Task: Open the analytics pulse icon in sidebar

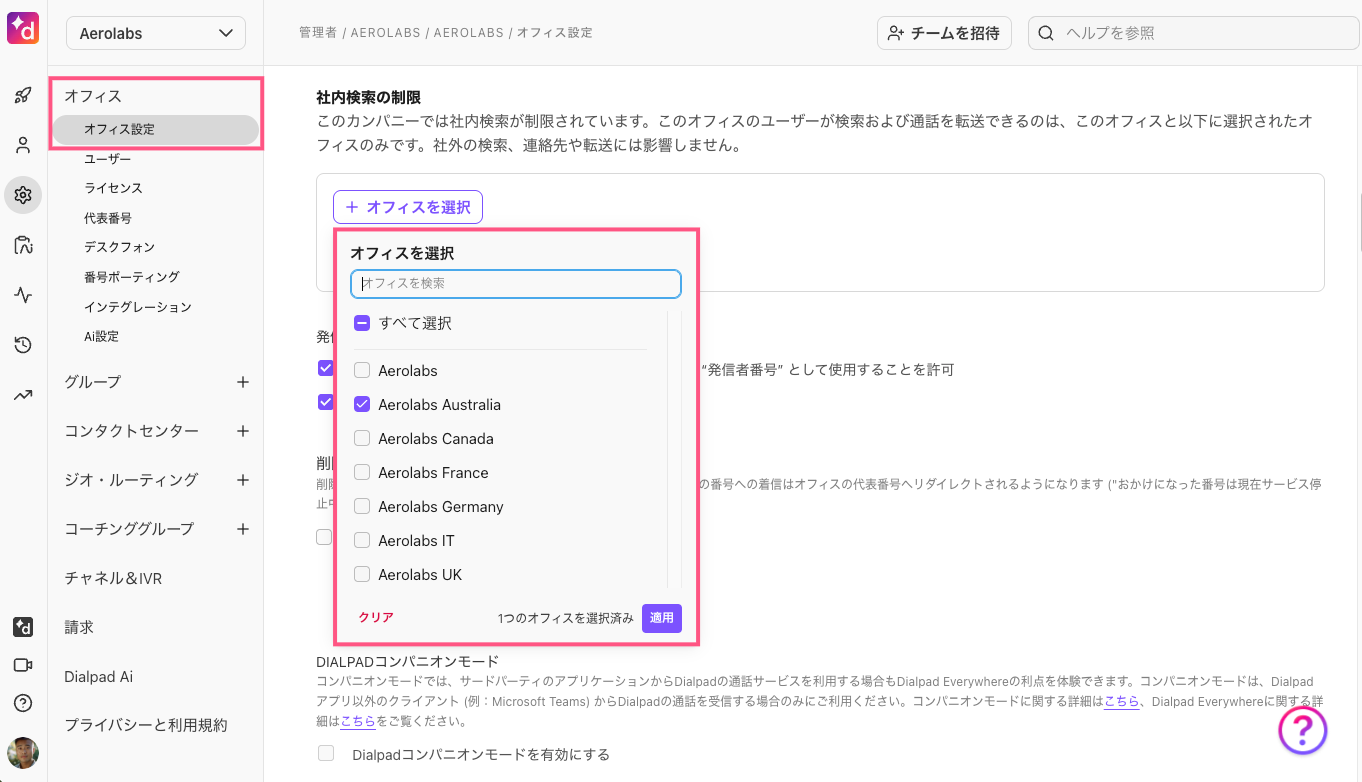Action: (23, 295)
